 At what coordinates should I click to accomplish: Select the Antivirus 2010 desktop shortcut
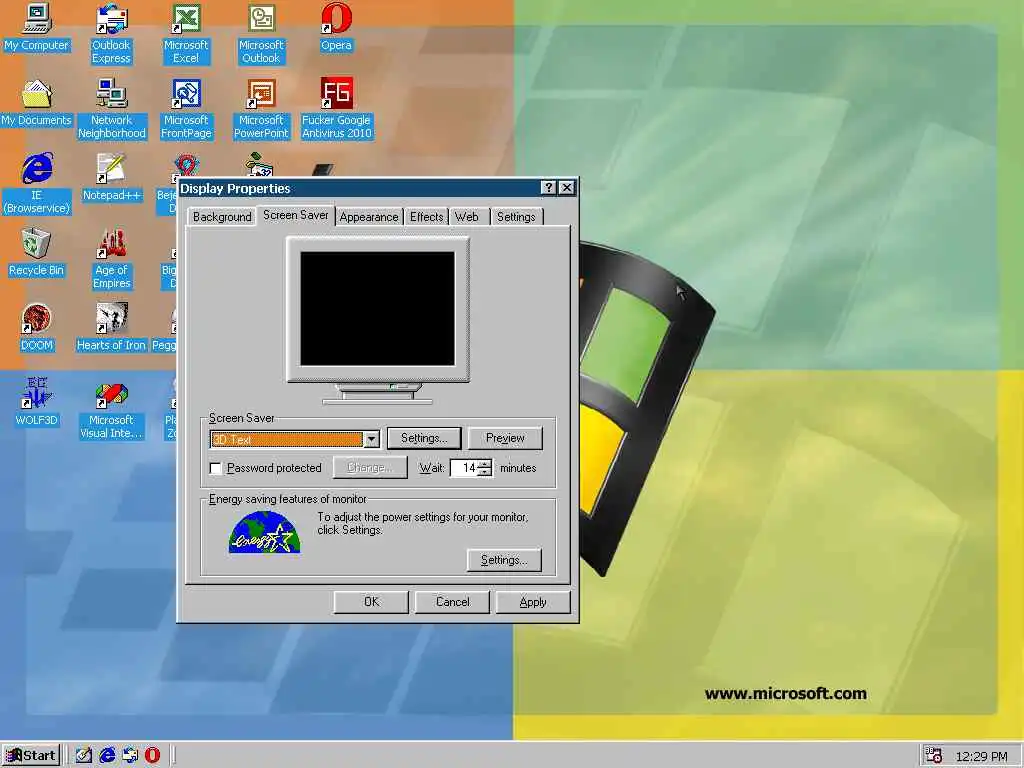pyautogui.click(x=336, y=109)
